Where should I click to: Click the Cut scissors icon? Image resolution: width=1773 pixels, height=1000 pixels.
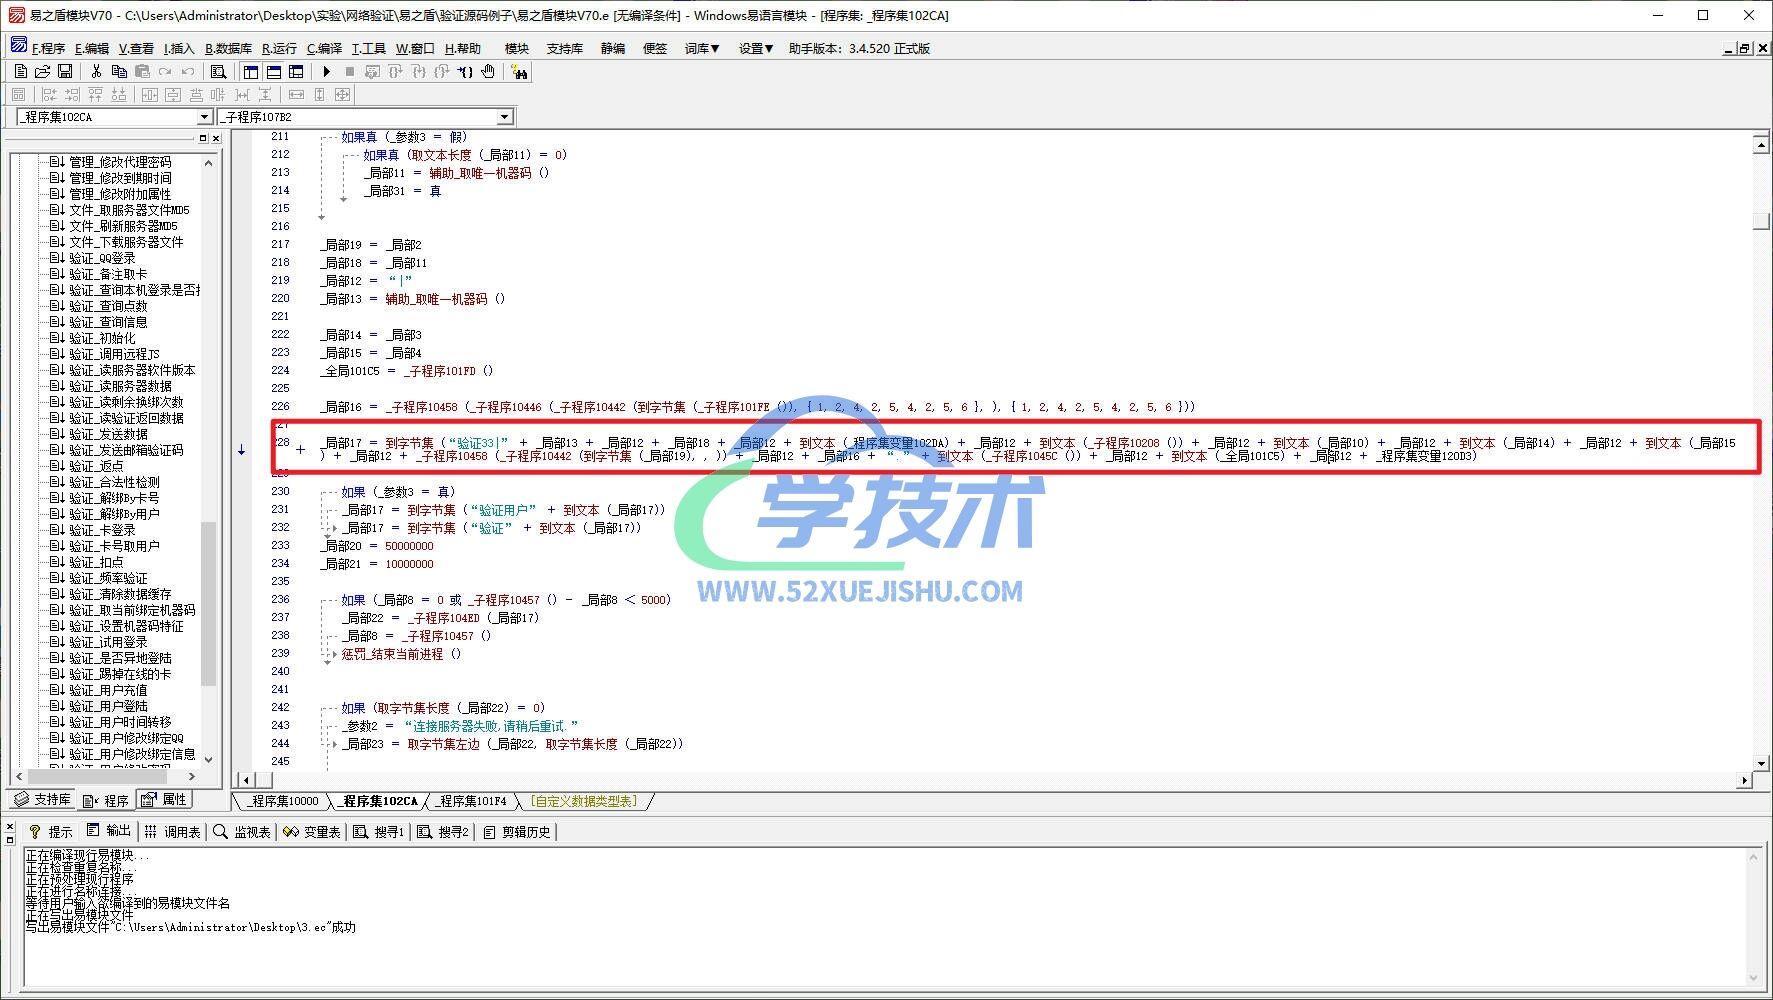click(x=96, y=72)
